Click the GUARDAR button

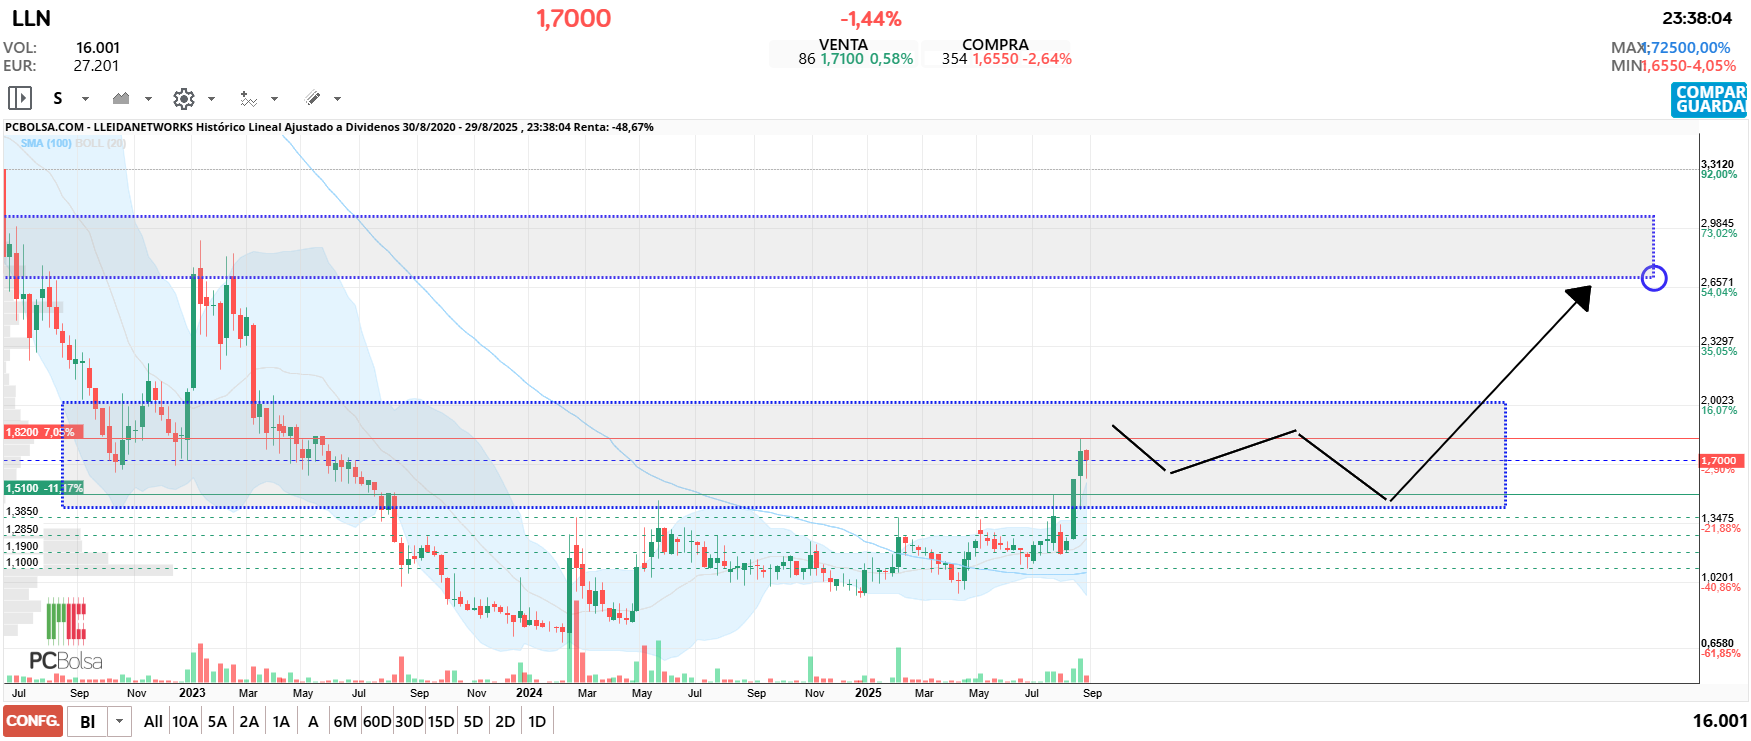1711,107
